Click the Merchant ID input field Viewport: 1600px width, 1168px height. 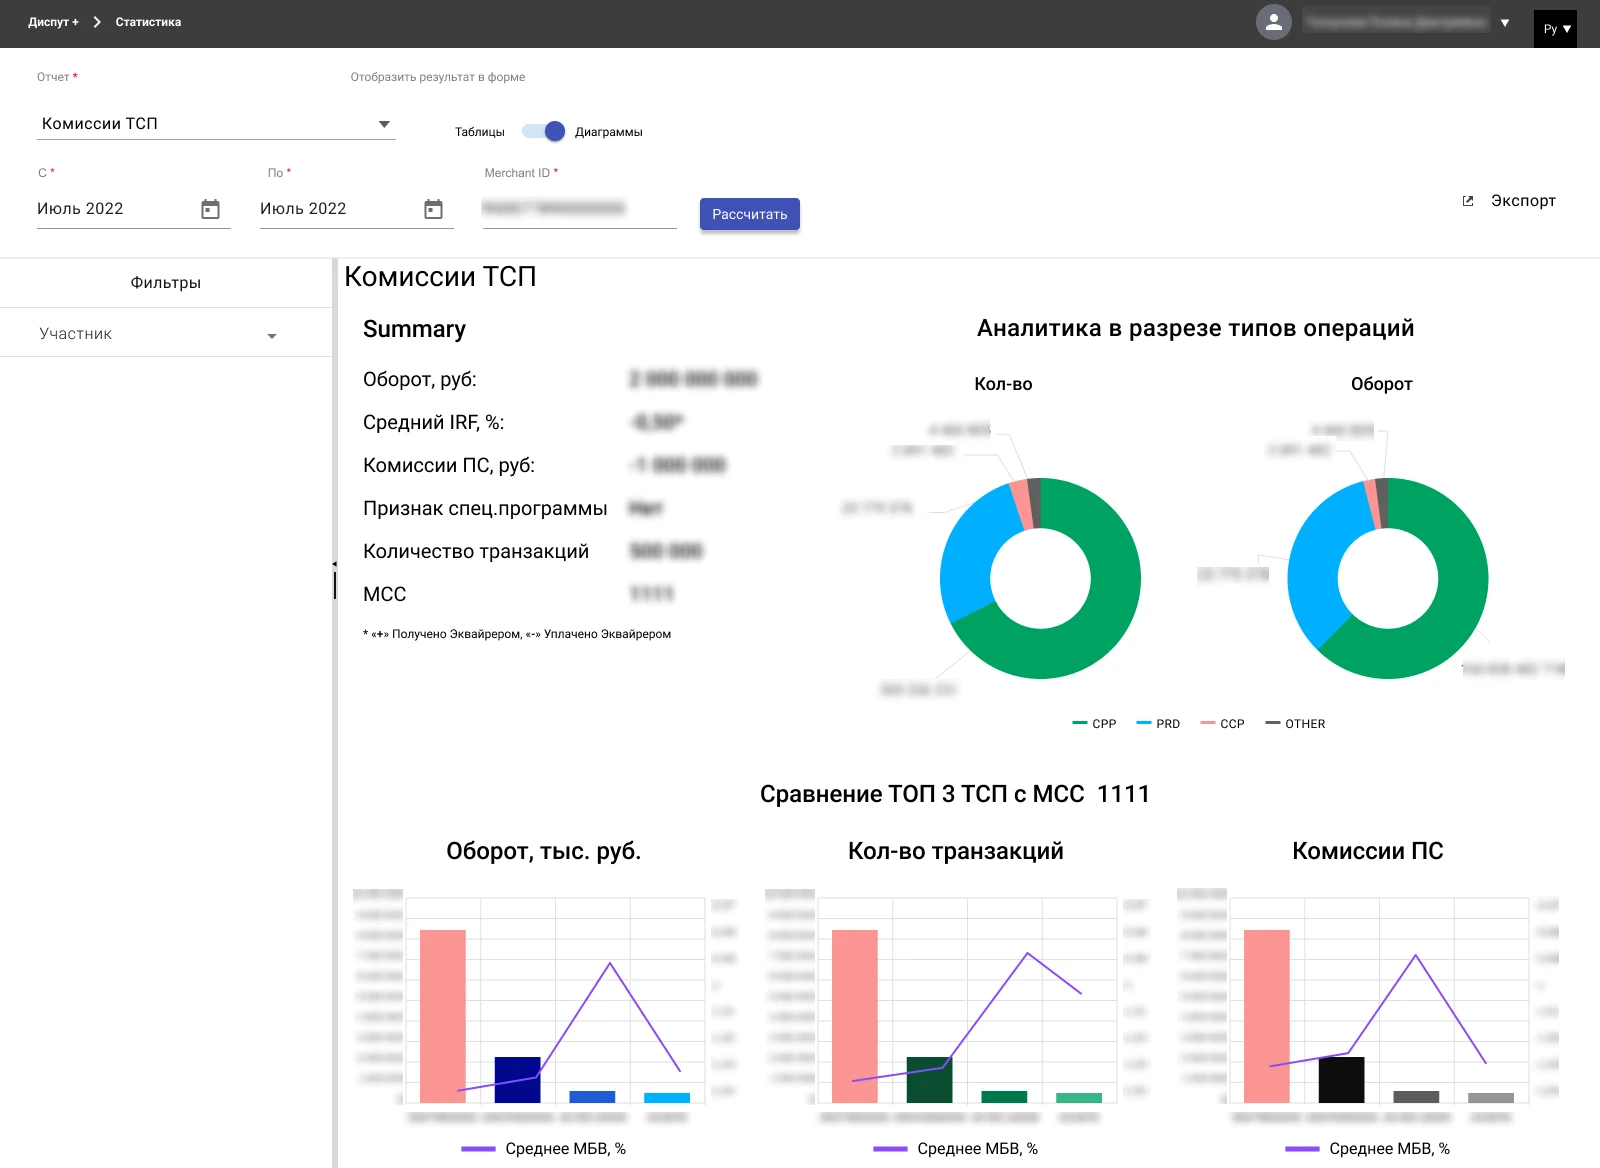click(579, 209)
